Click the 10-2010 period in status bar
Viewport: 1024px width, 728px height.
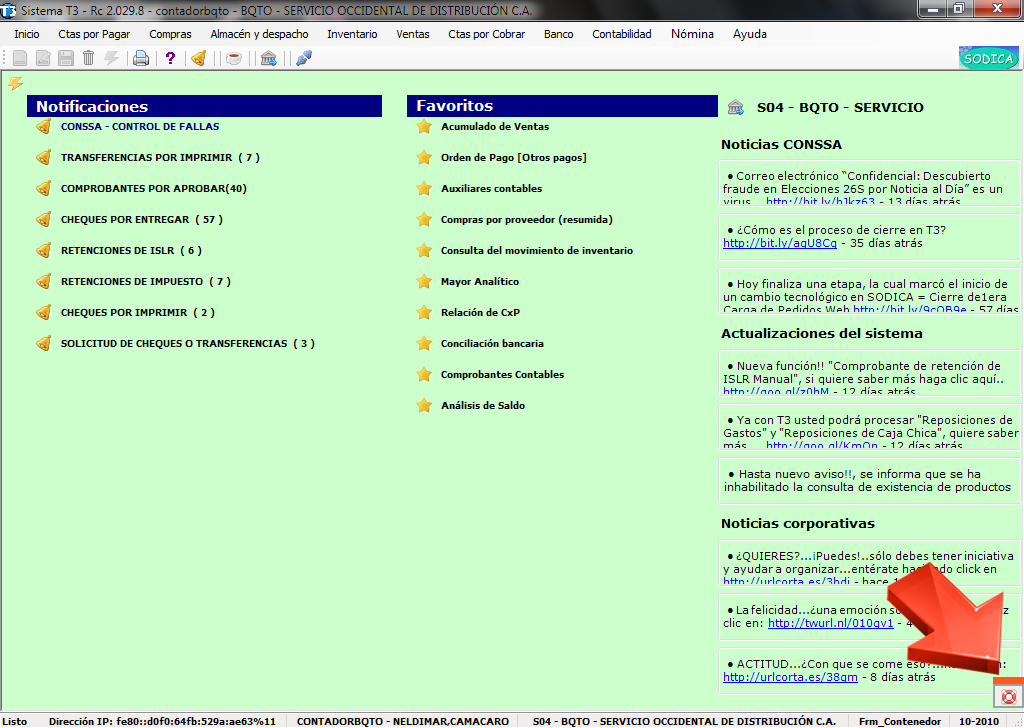(979, 721)
